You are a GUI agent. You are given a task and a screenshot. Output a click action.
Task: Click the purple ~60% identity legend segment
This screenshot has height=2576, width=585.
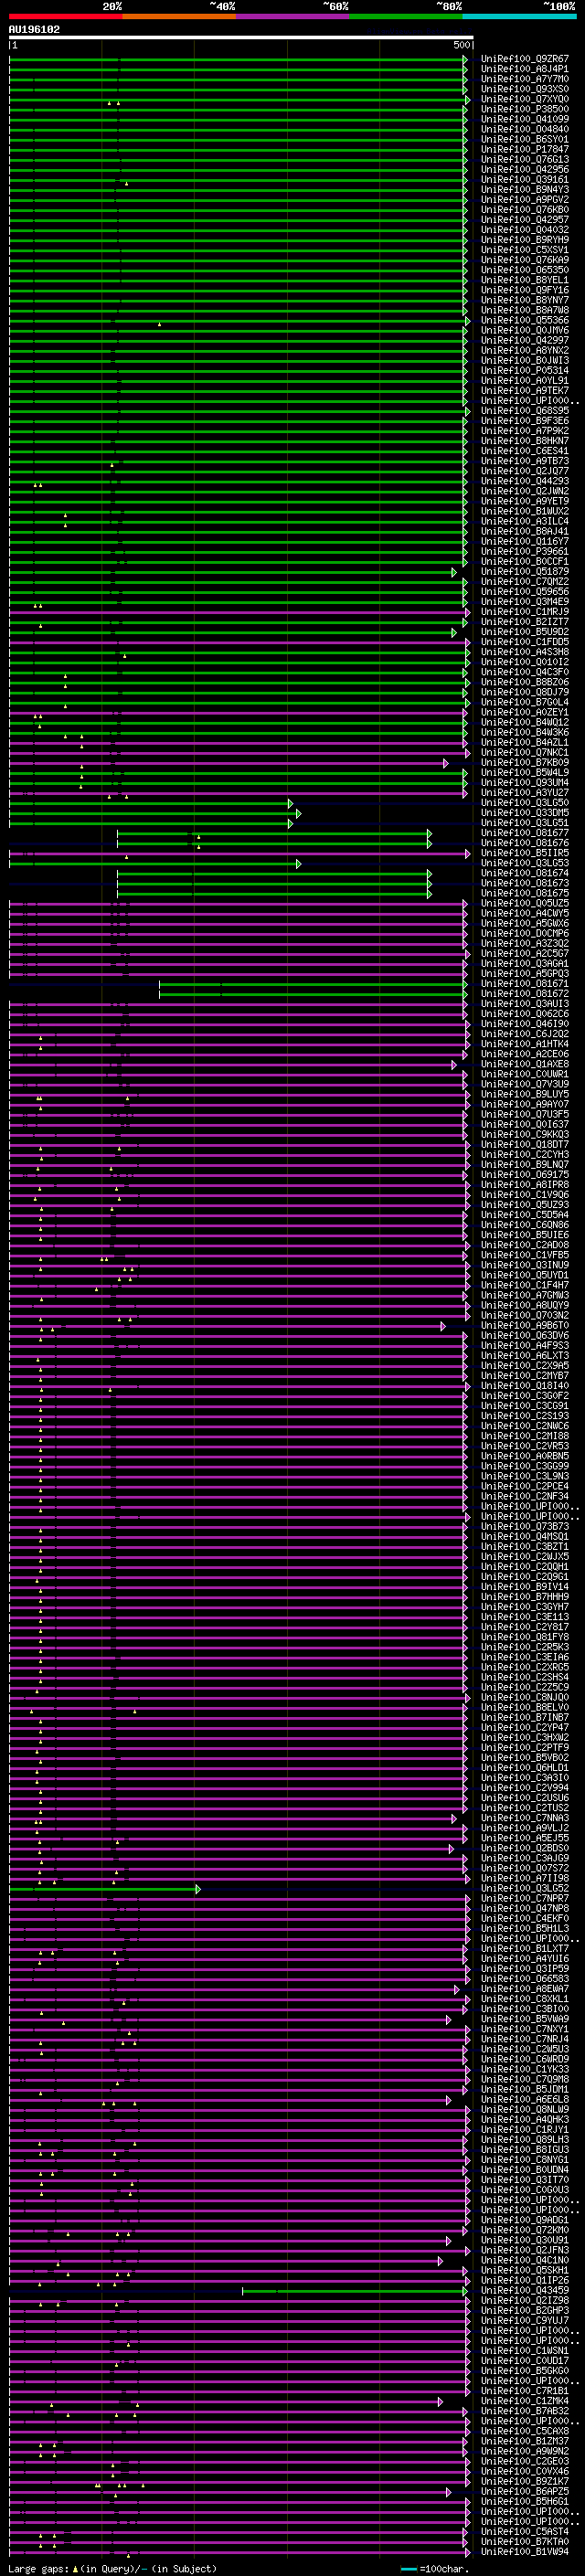pyautogui.click(x=292, y=16)
